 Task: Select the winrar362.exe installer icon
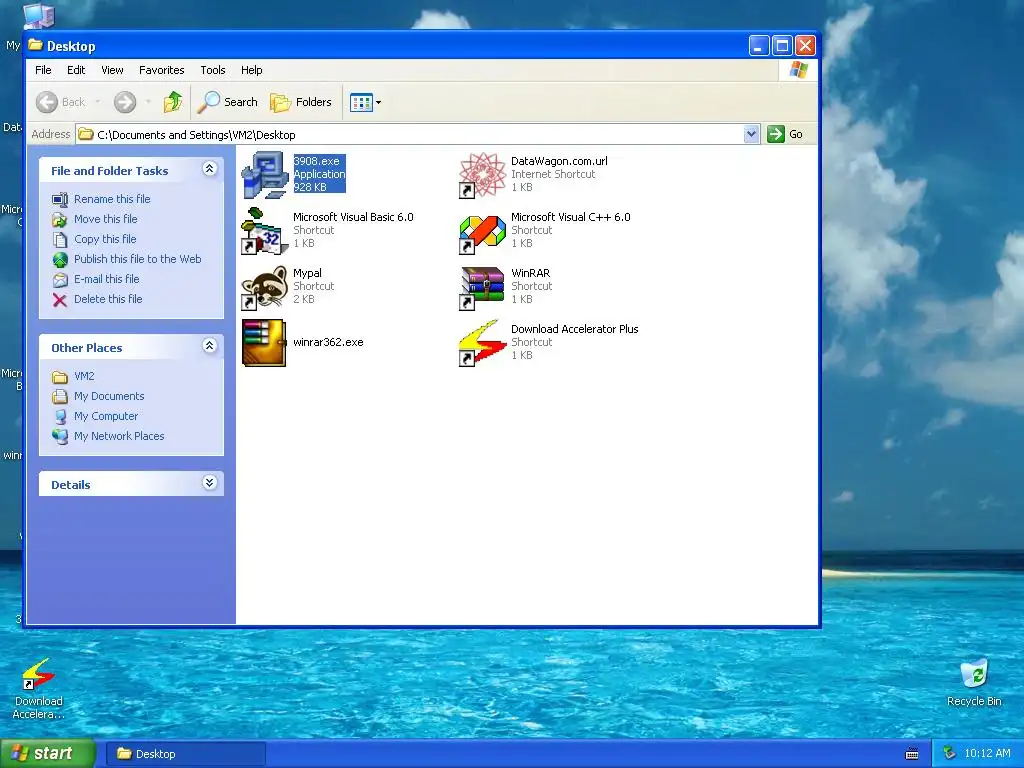click(264, 343)
